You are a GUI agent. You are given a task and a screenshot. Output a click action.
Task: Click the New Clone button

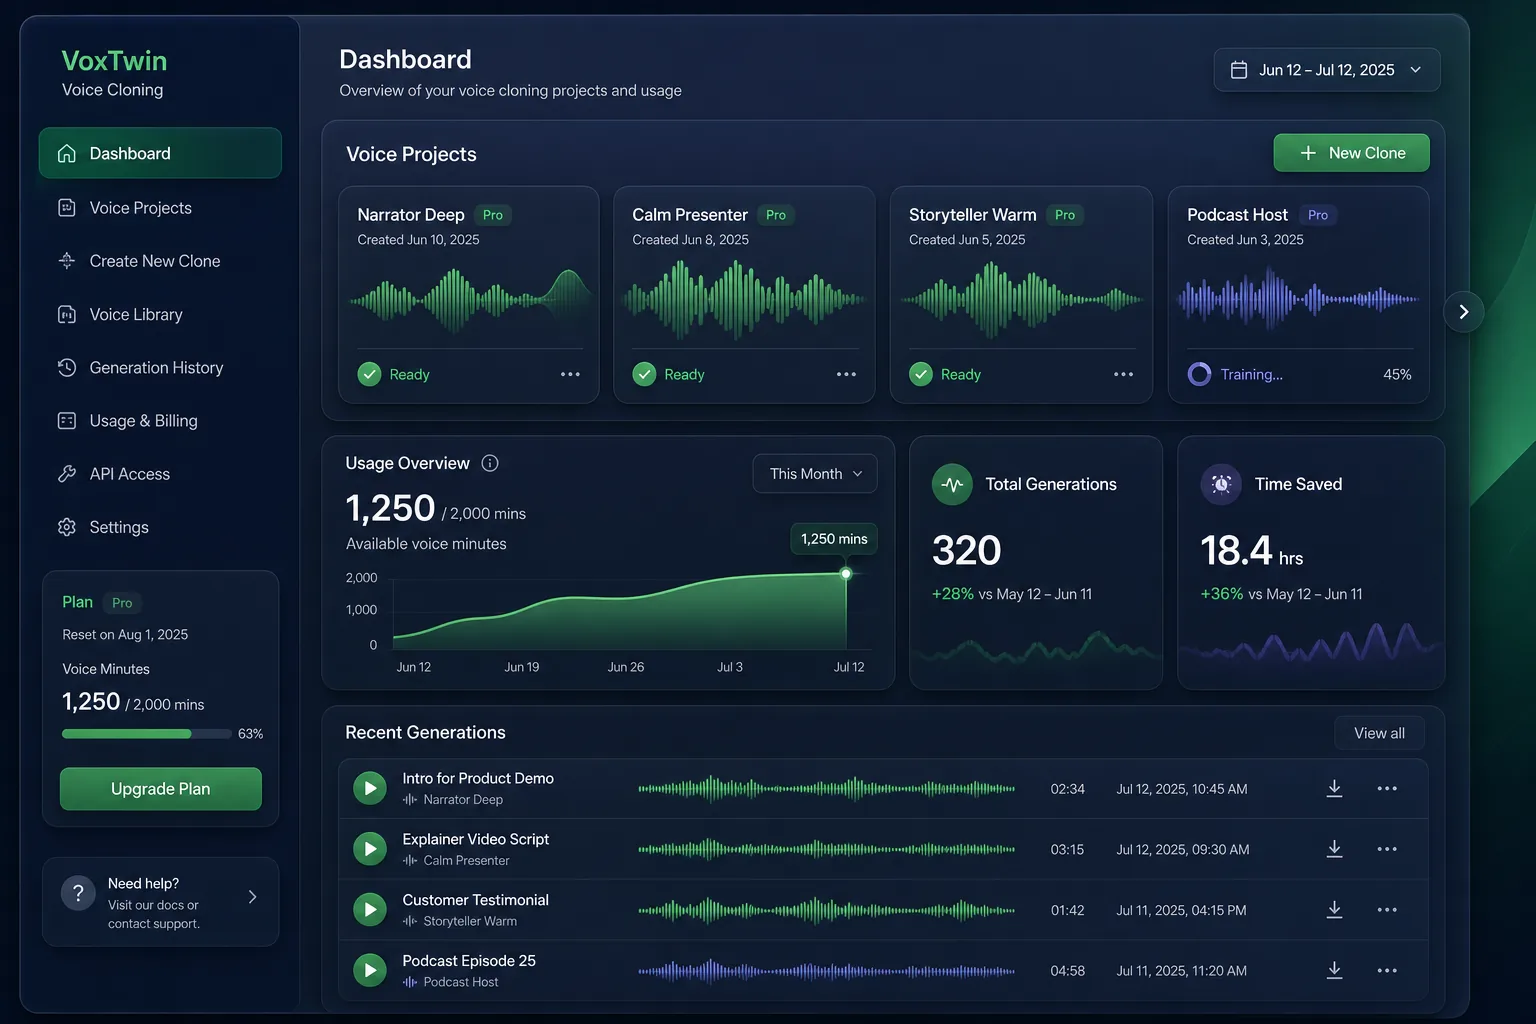coord(1351,153)
